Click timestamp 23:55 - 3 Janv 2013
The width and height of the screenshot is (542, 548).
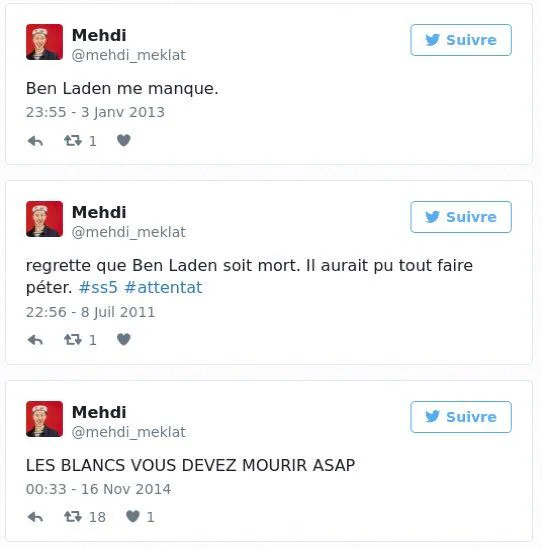95,112
